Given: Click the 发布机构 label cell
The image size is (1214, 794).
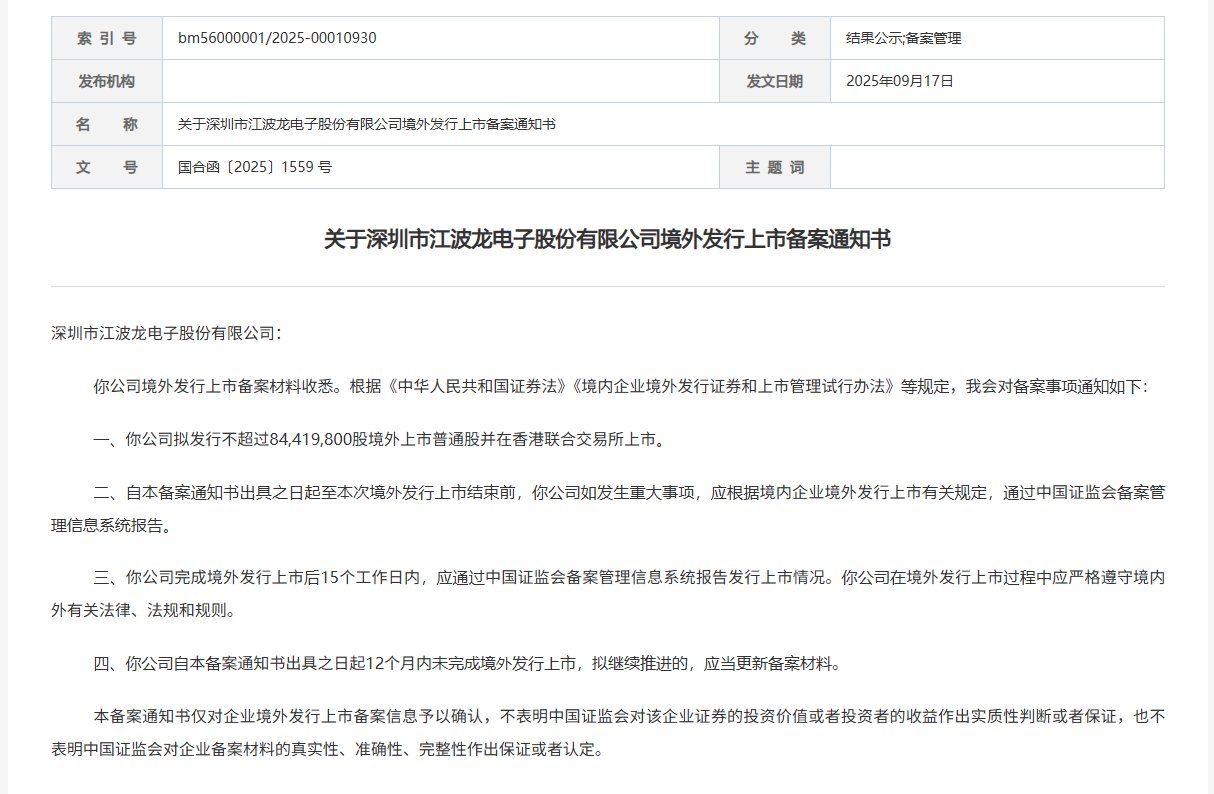Looking at the screenshot, I should pyautogui.click(x=107, y=81).
